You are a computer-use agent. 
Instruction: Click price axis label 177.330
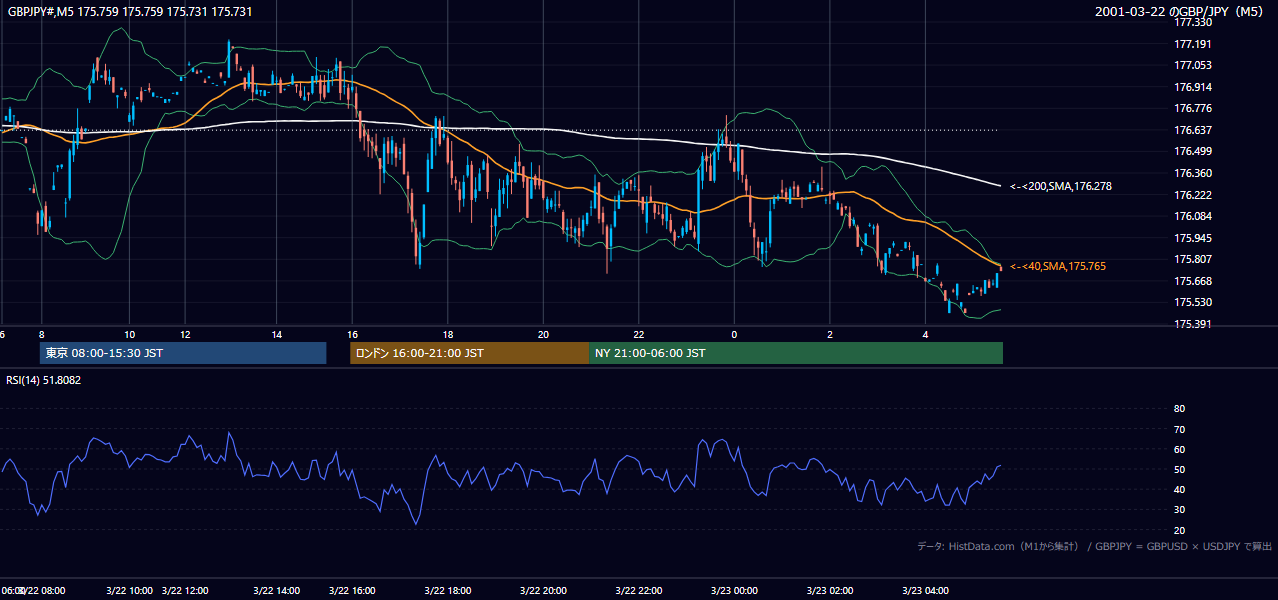point(1192,22)
